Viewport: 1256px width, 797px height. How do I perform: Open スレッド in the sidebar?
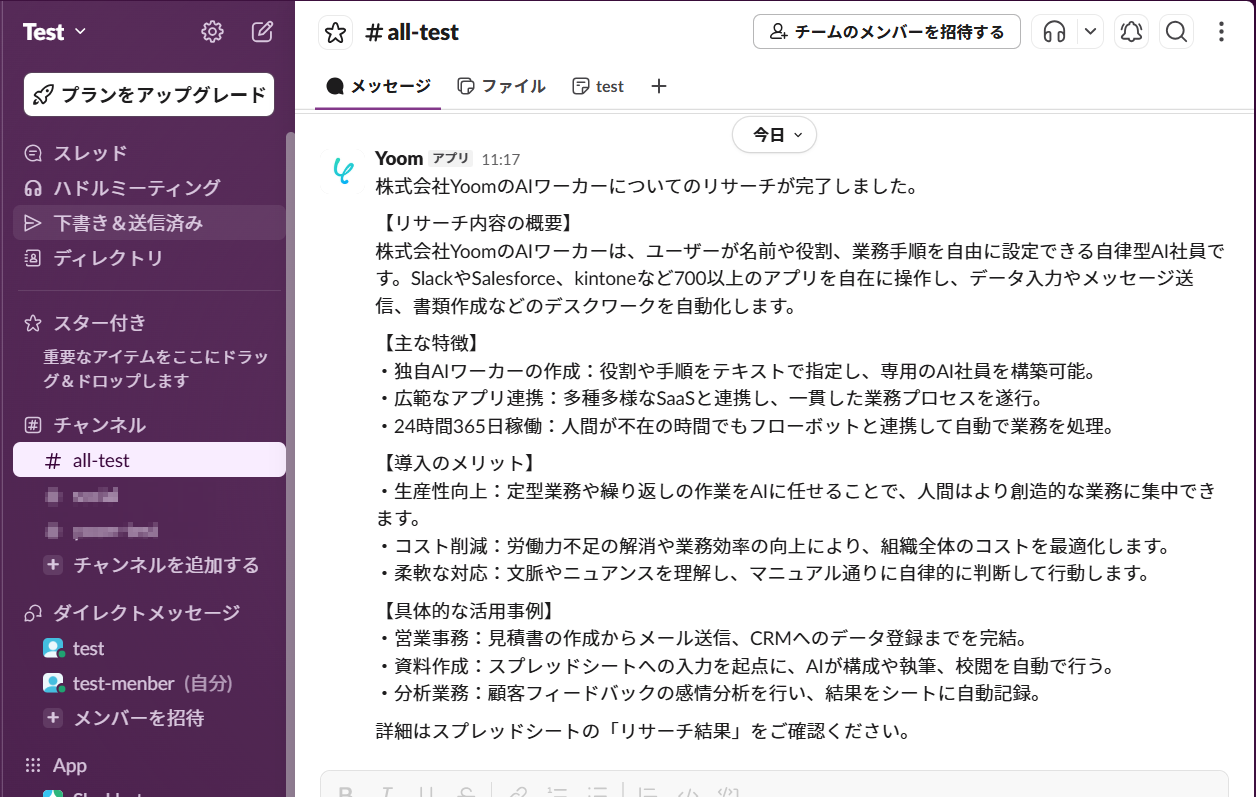coord(149,153)
